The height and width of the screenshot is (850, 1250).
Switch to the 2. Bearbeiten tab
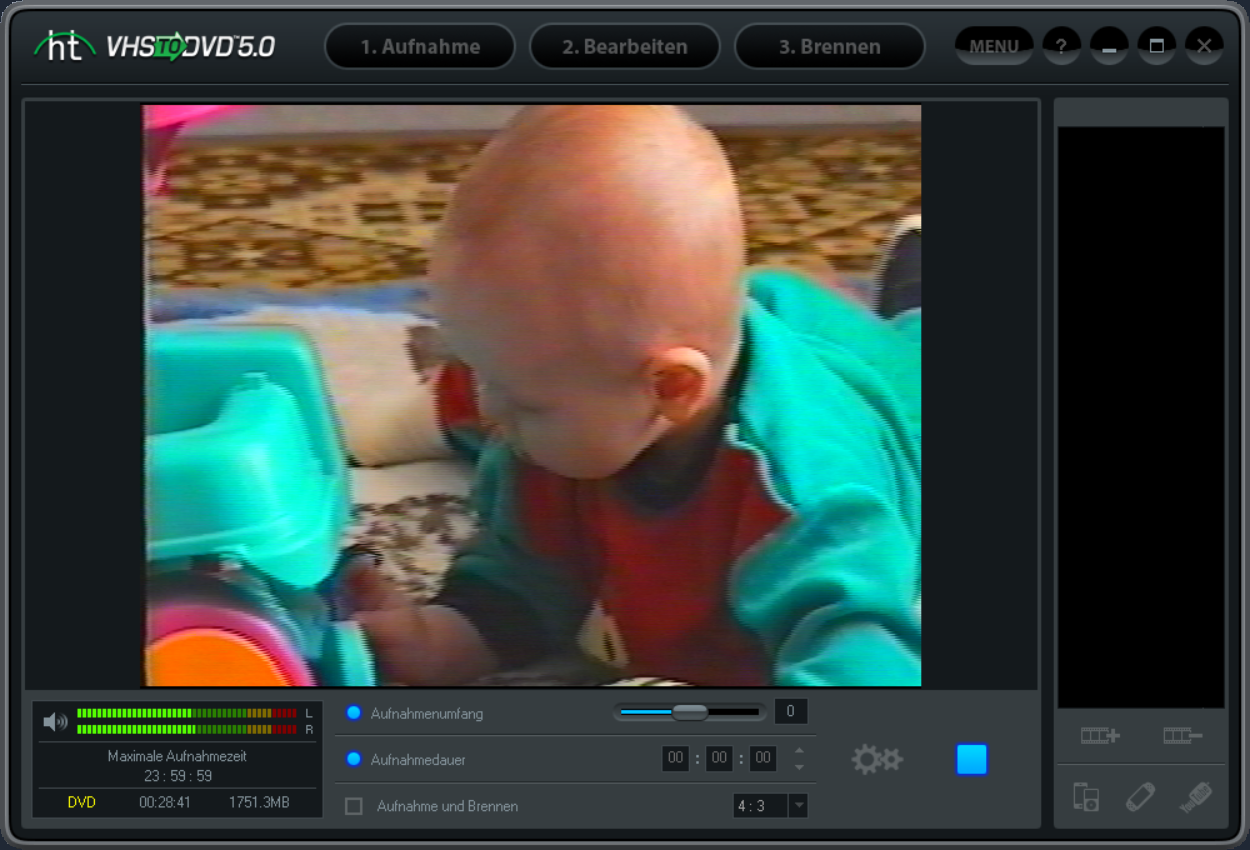pyautogui.click(x=624, y=47)
